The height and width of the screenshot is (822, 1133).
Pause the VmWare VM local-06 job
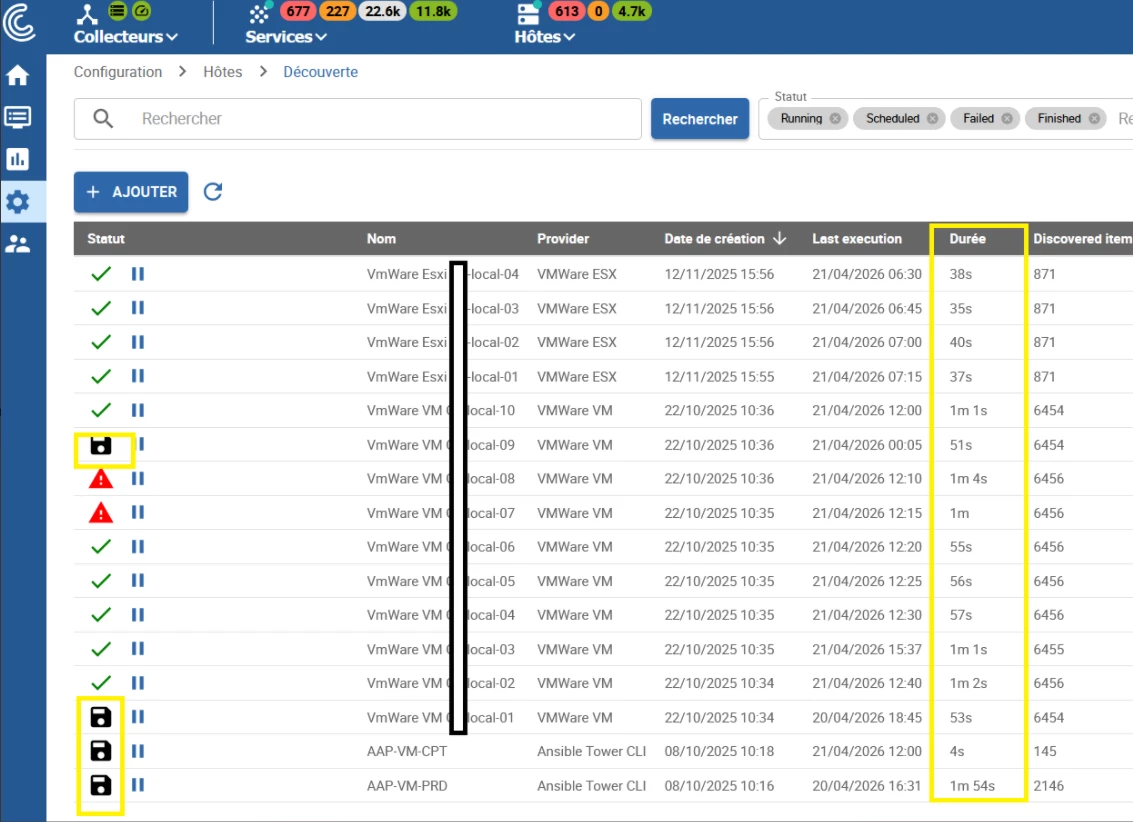pos(138,547)
